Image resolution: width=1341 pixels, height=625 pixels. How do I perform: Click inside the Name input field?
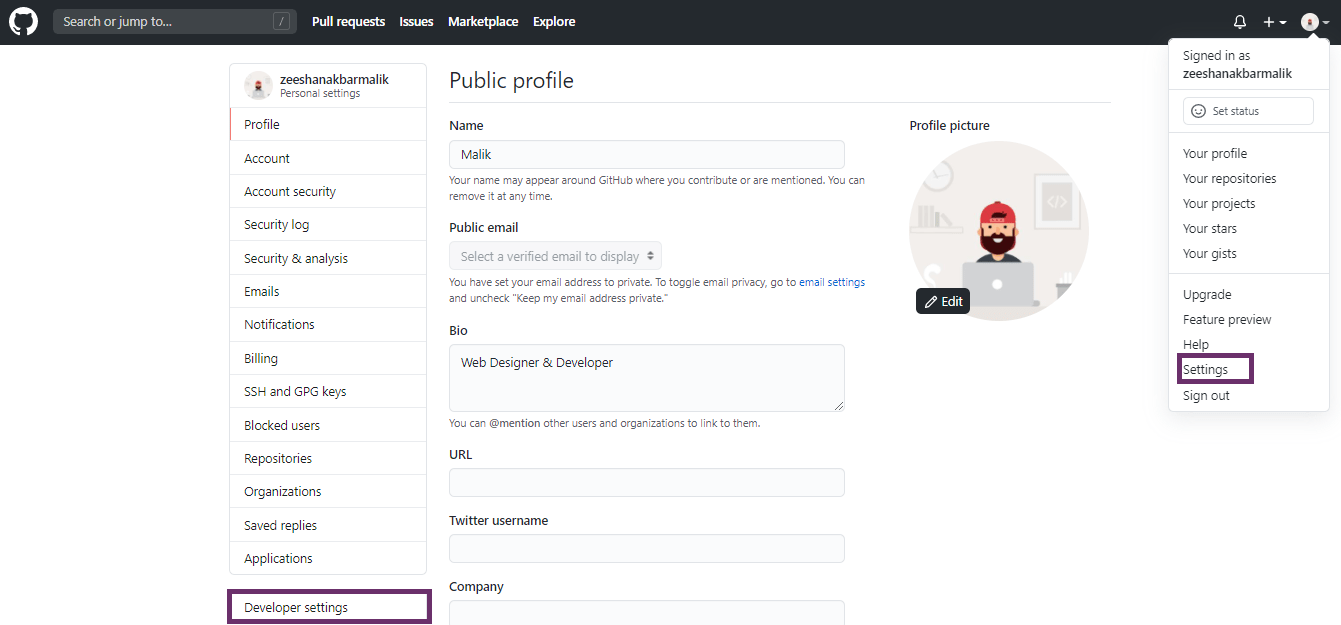tap(646, 154)
